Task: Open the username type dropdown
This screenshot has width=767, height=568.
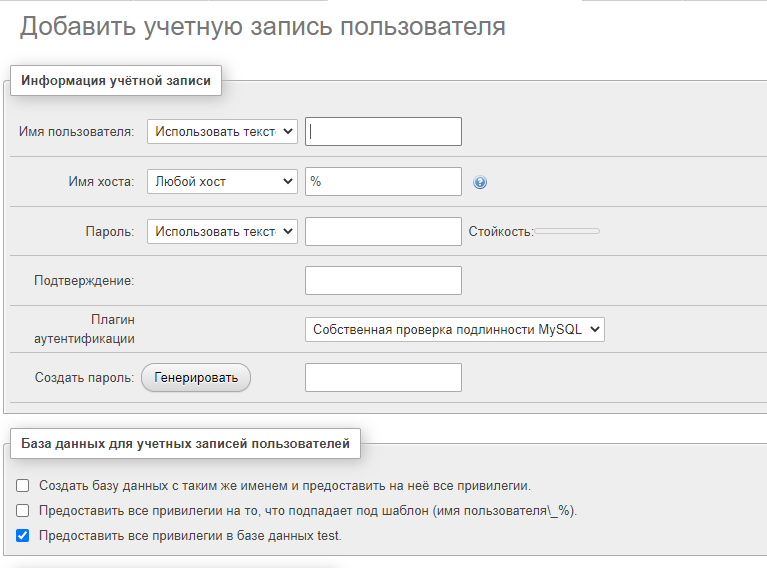Action: pyautogui.click(x=222, y=132)
